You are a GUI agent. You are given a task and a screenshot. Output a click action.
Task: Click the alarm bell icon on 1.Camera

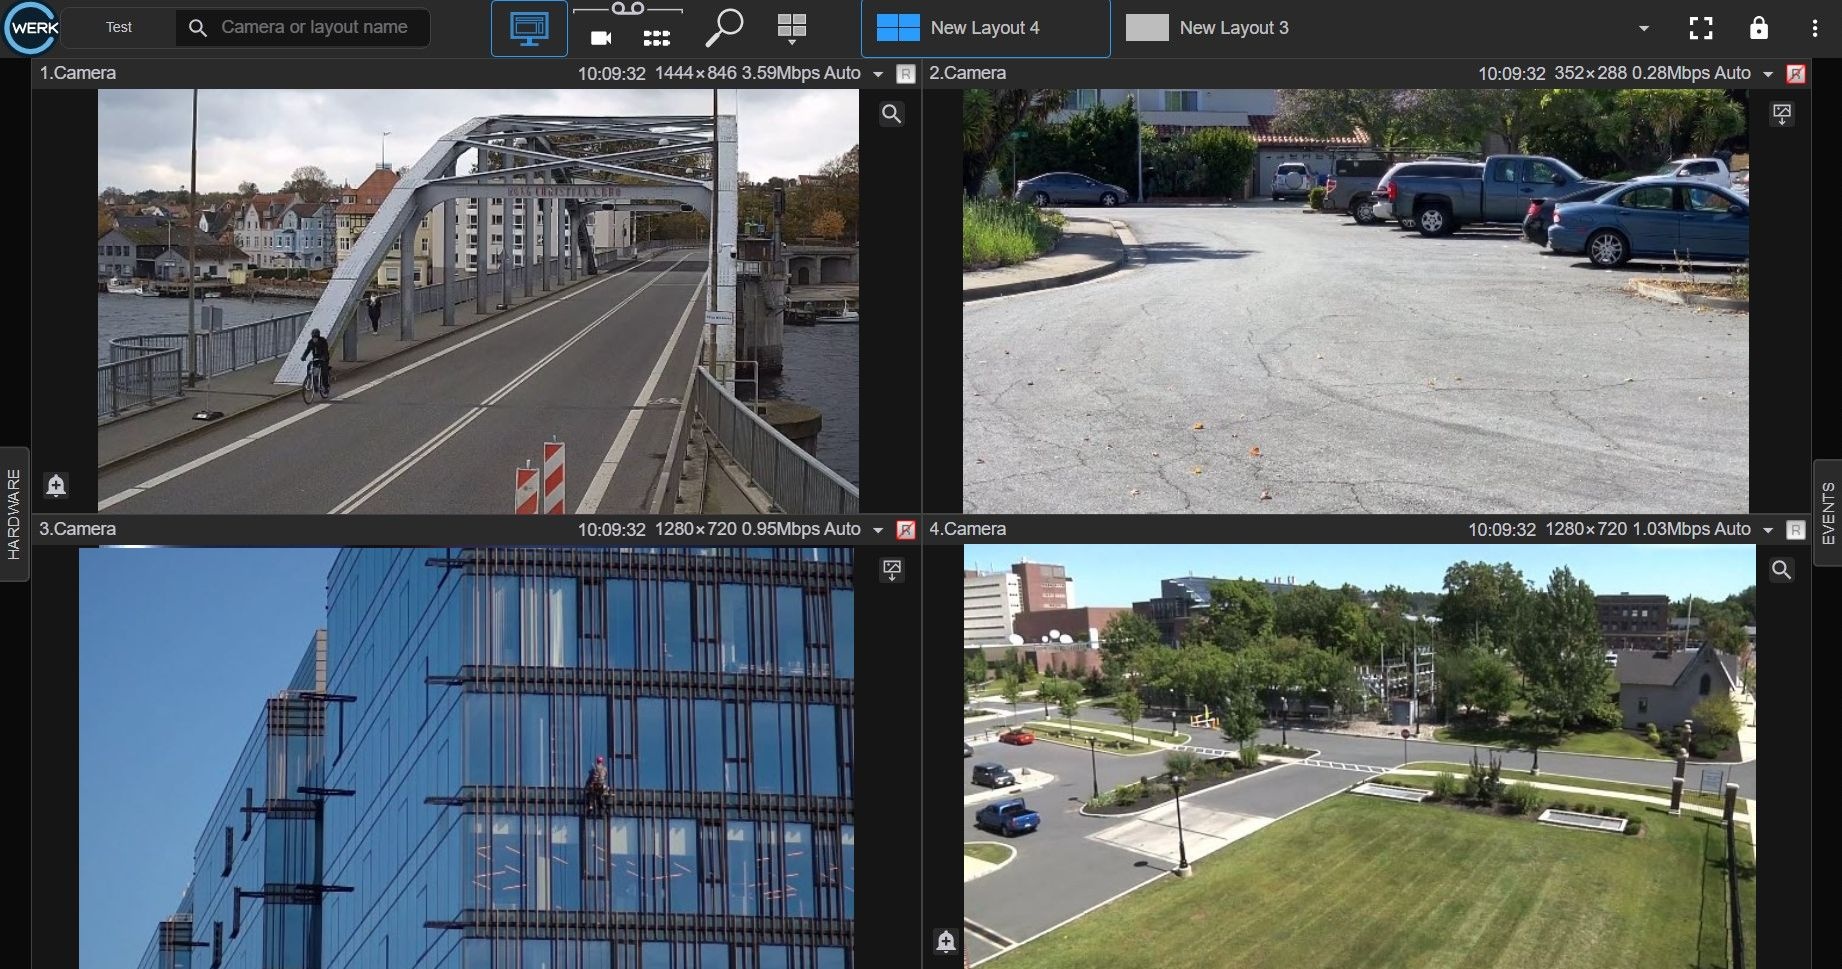coord(56,485)
